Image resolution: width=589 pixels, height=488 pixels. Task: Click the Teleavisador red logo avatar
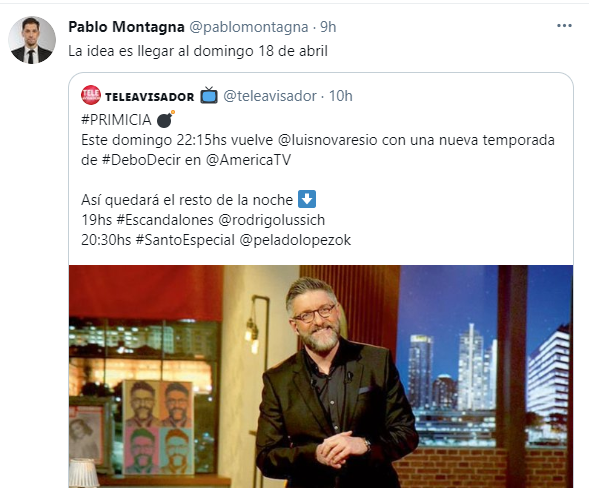point(91,95)
